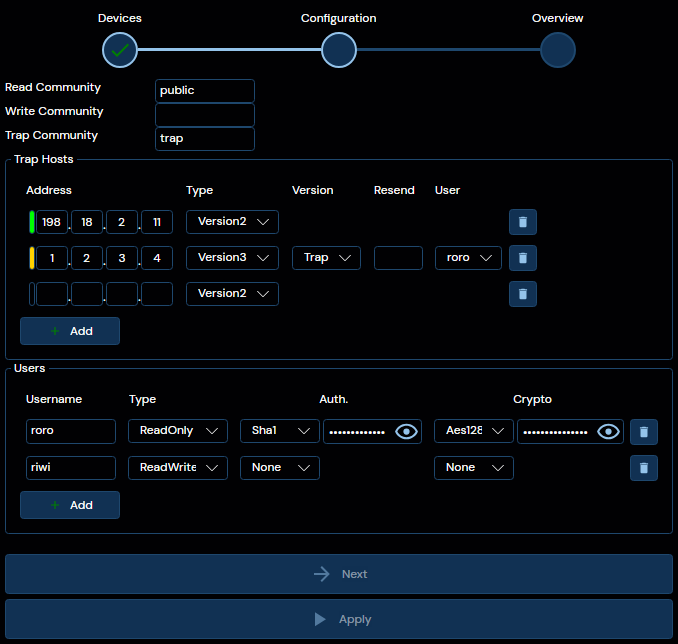This screenshot has height=644, width=678.
Task: Open the Trap version dropdown
Action: pyautogui.click(x=326, y=258)
